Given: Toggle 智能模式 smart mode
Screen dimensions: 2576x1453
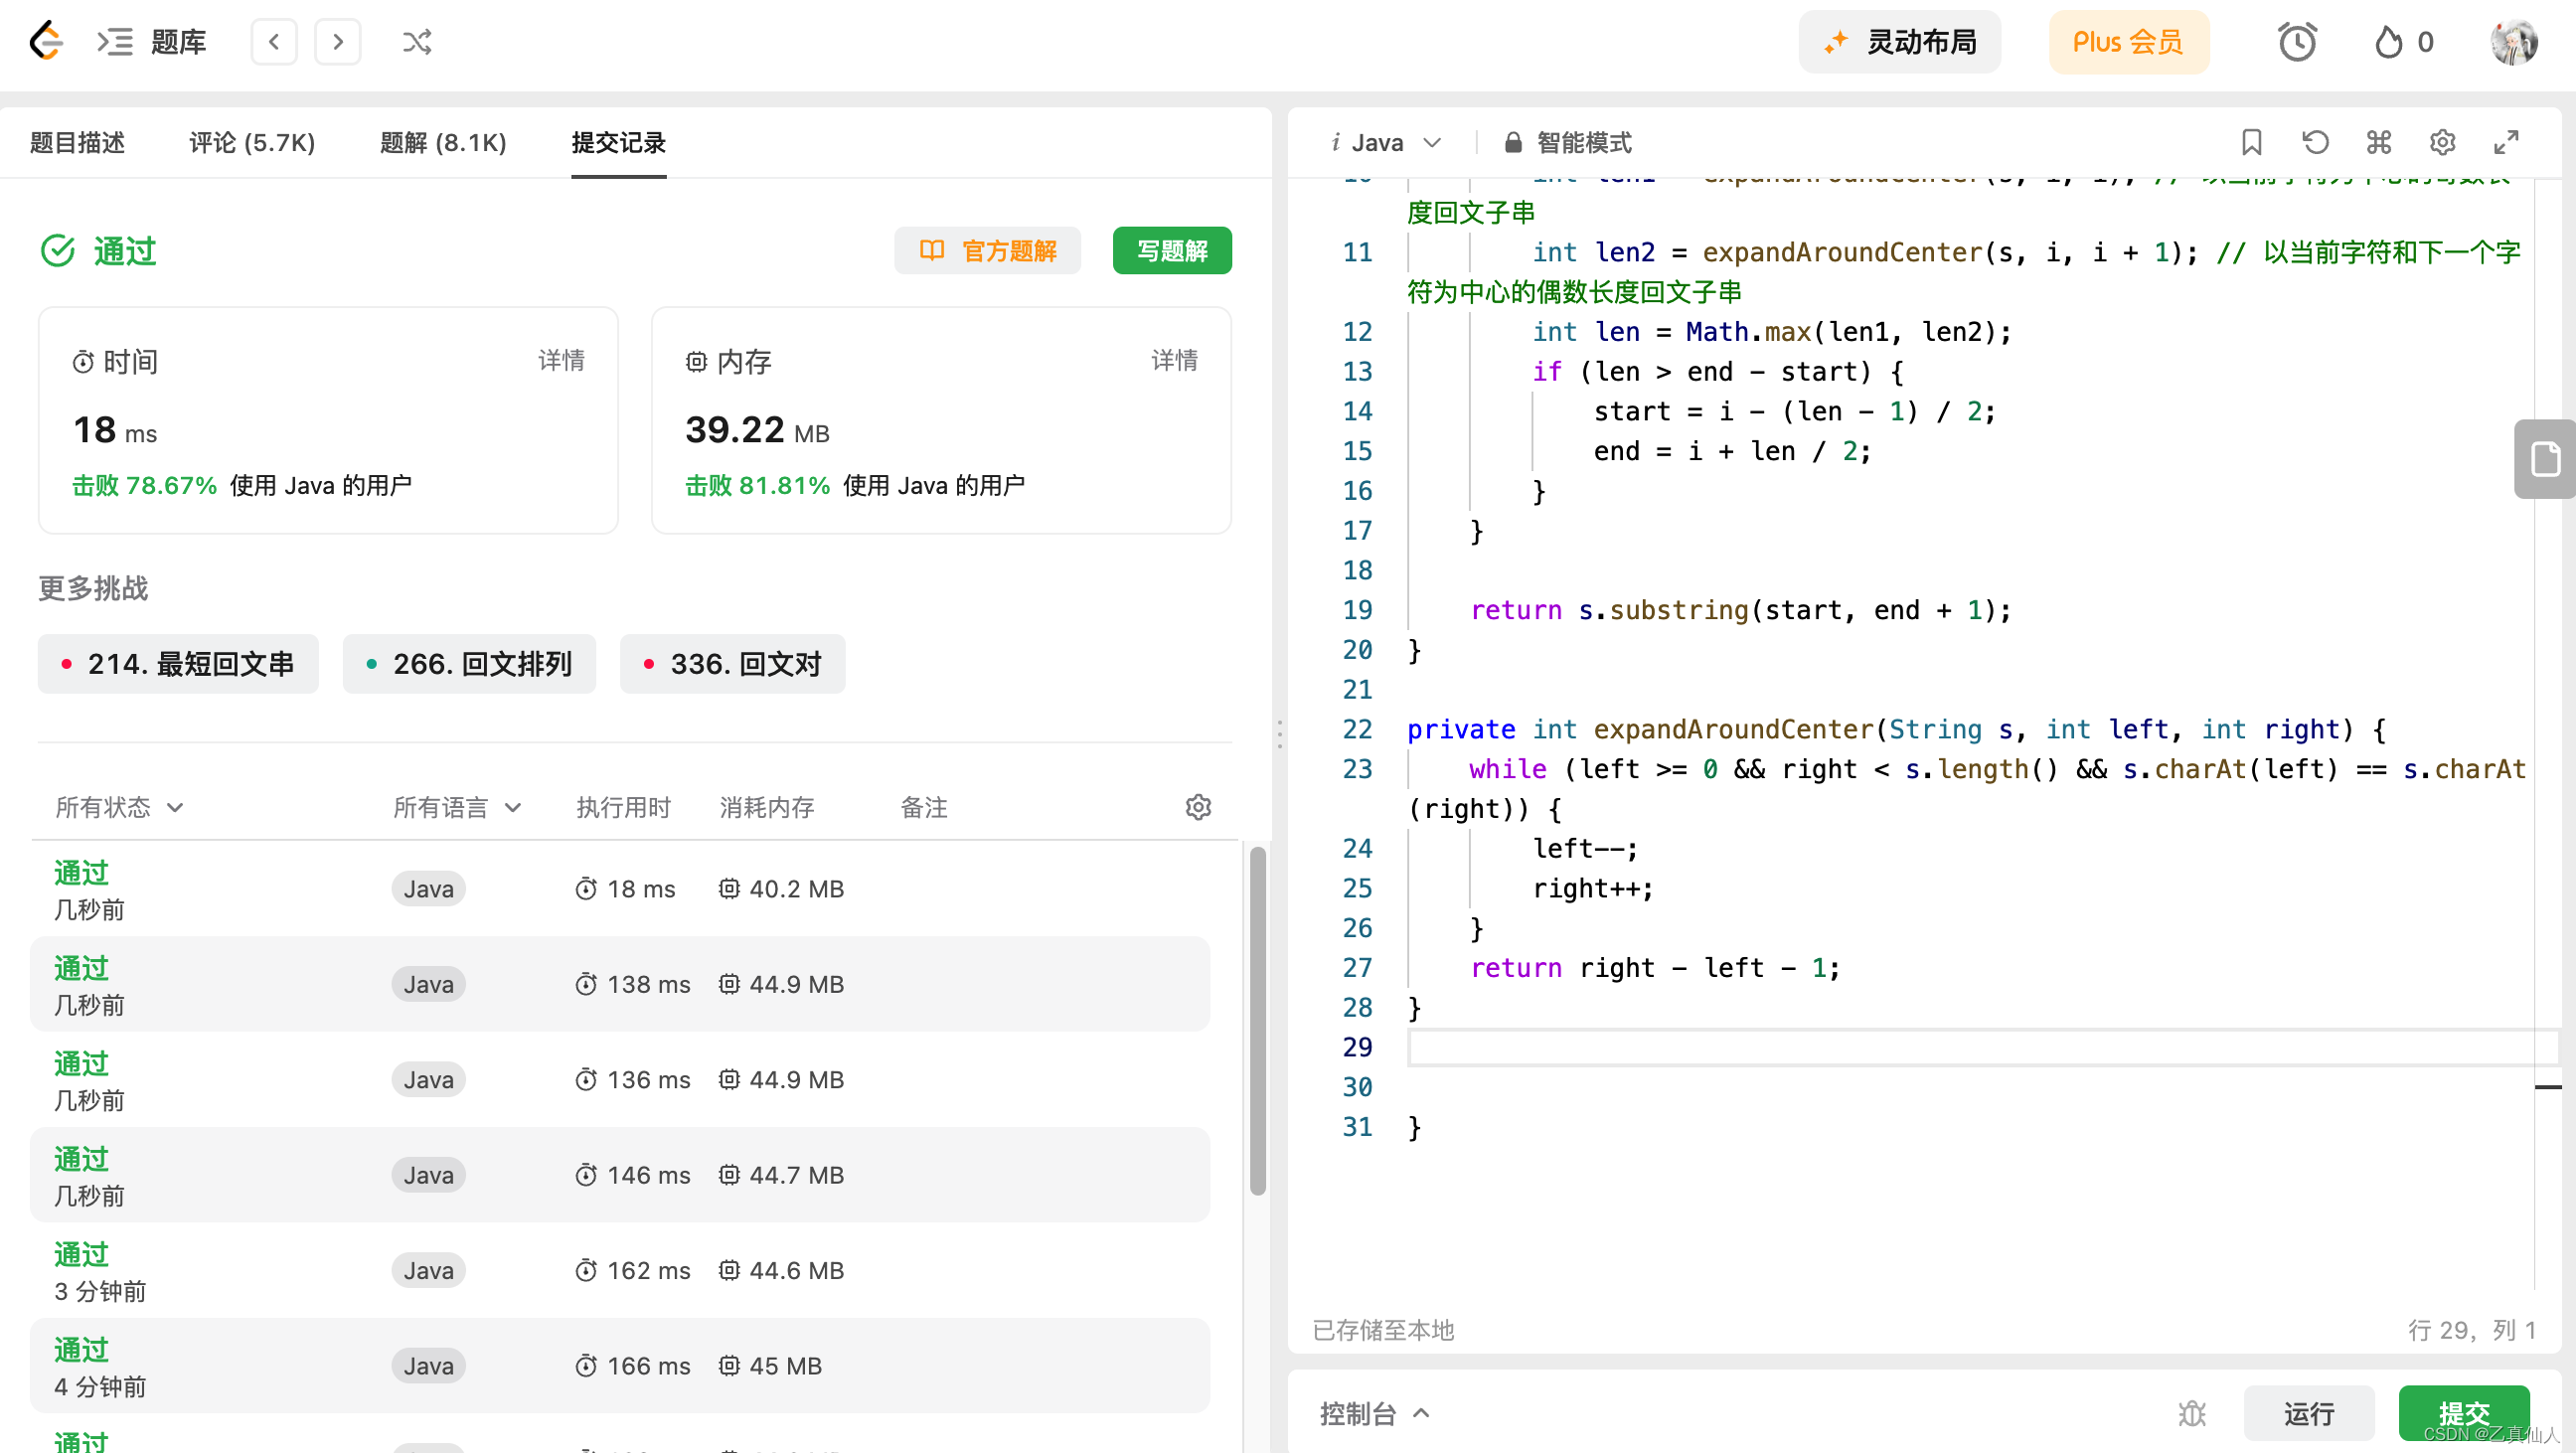Looking at the screenshot, I should [1567, 143].
